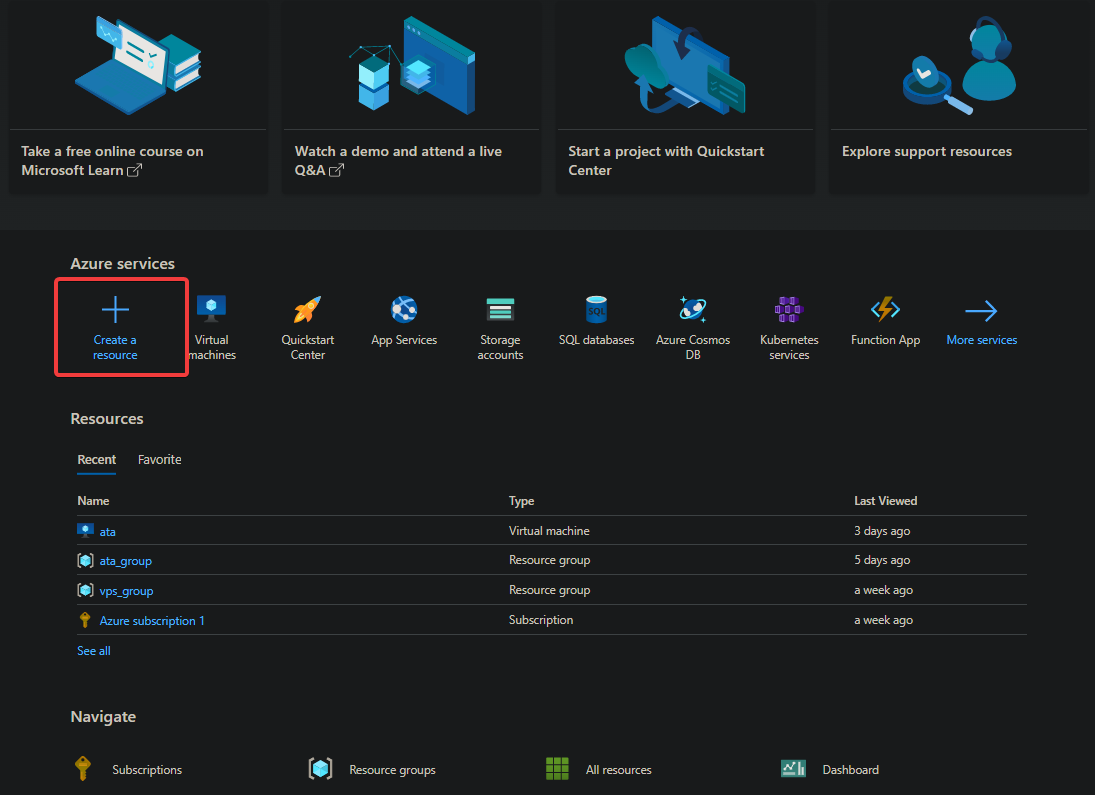Screen dimensions: 1095x795
Task: Open the Kubernetes services icon
Action: [x=789, y=309]
